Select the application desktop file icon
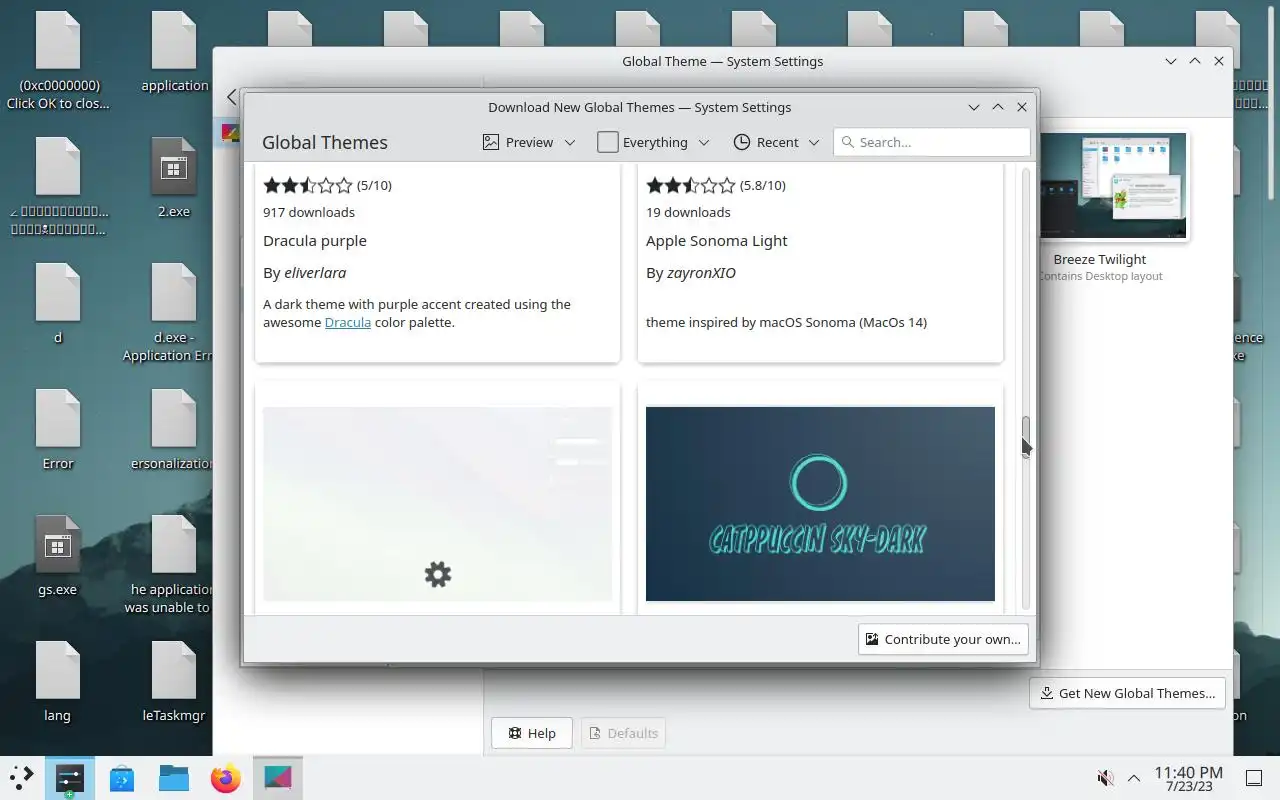This screenshot has width=1280, height=800. pyautogui.click(x=174, y=53)
